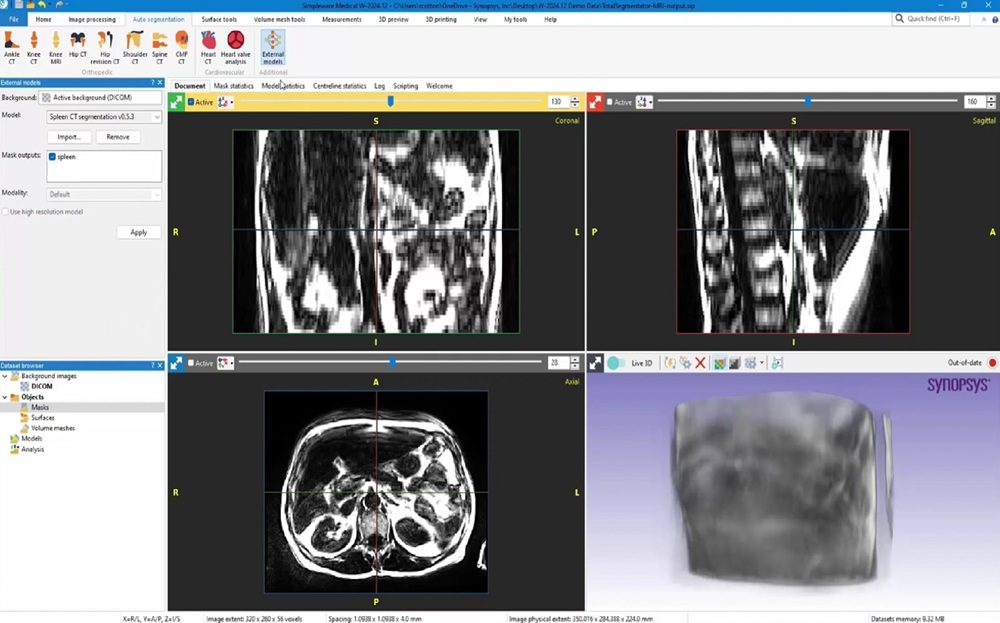Enable Active checkbox in the sagittal view
This screenshot has width=1000, height=623.
pos(609,102)
